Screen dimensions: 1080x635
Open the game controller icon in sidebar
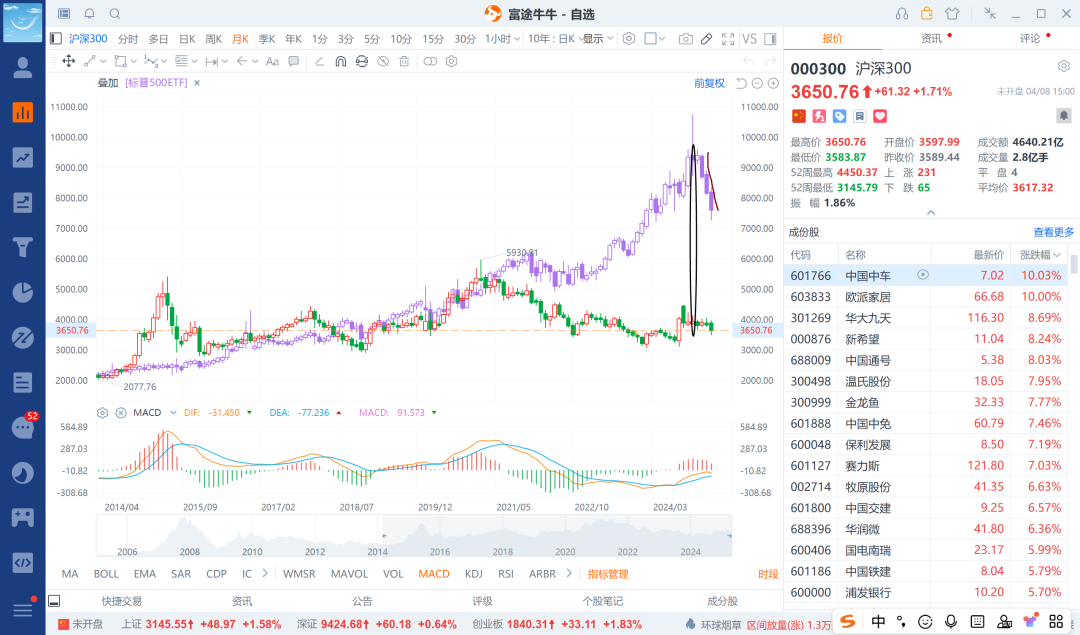(23, 517)
